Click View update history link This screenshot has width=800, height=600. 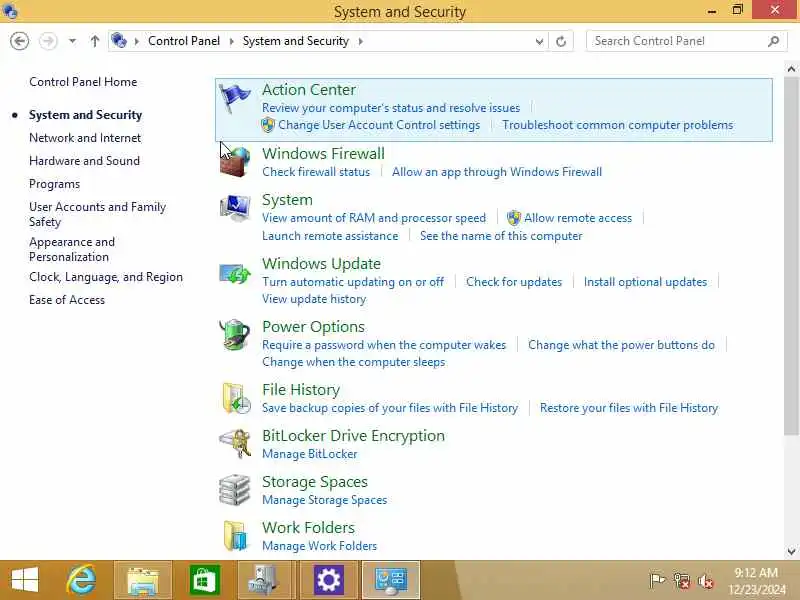point(314,299)
